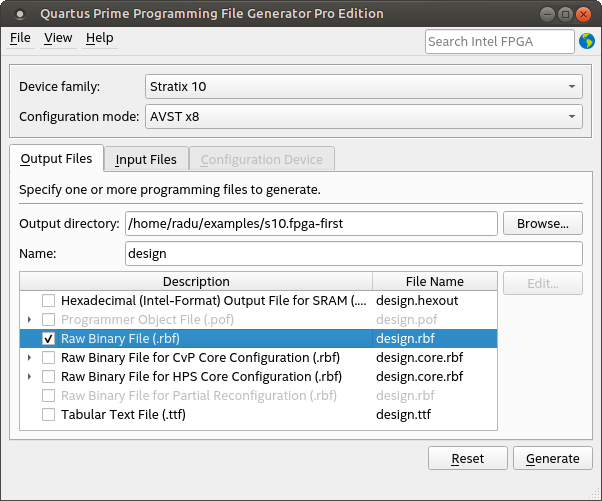
Task: Minimize the Programming File Generator window
Action: point(548,14)
